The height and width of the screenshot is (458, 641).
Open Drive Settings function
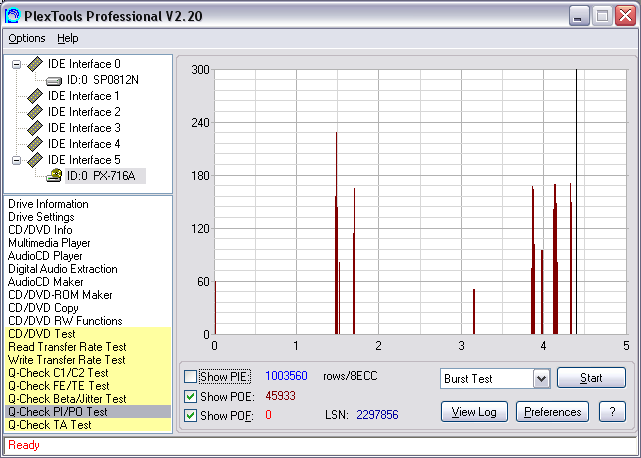pos(41,217)
